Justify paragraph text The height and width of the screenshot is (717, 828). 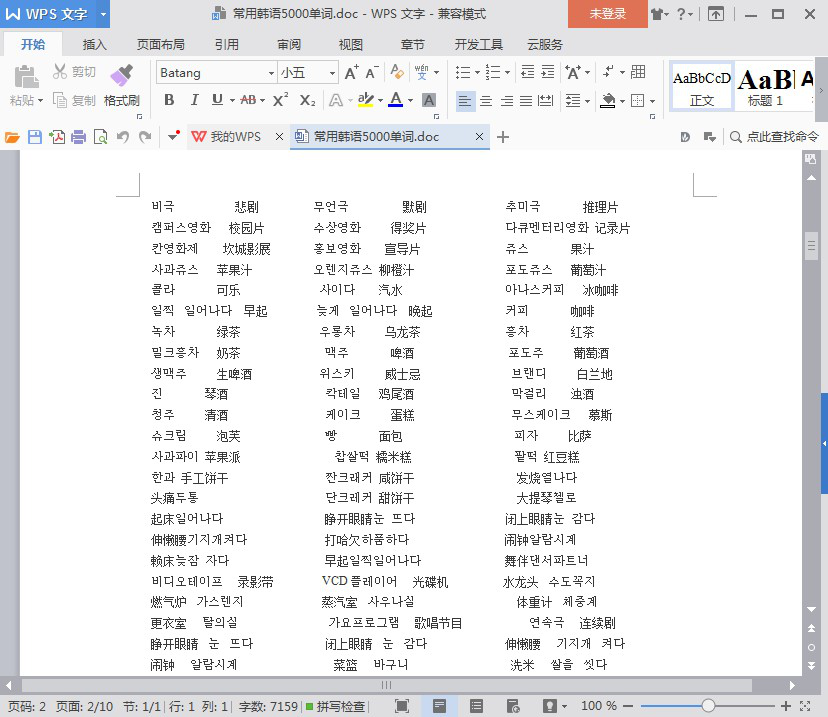point(526,100)
